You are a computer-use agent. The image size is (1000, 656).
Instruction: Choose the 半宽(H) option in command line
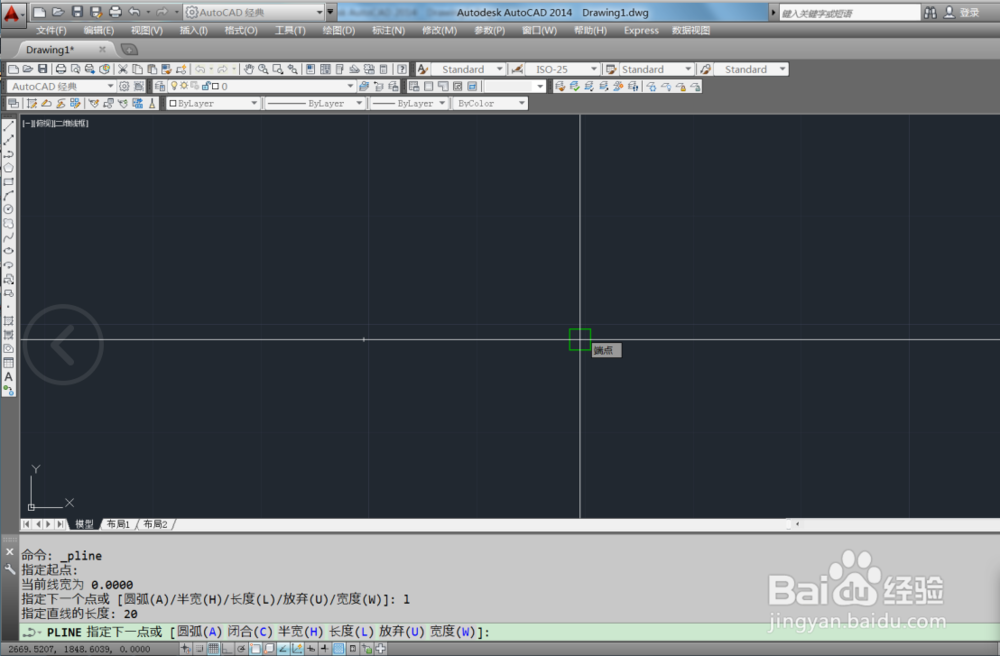(x=300, y=632)
